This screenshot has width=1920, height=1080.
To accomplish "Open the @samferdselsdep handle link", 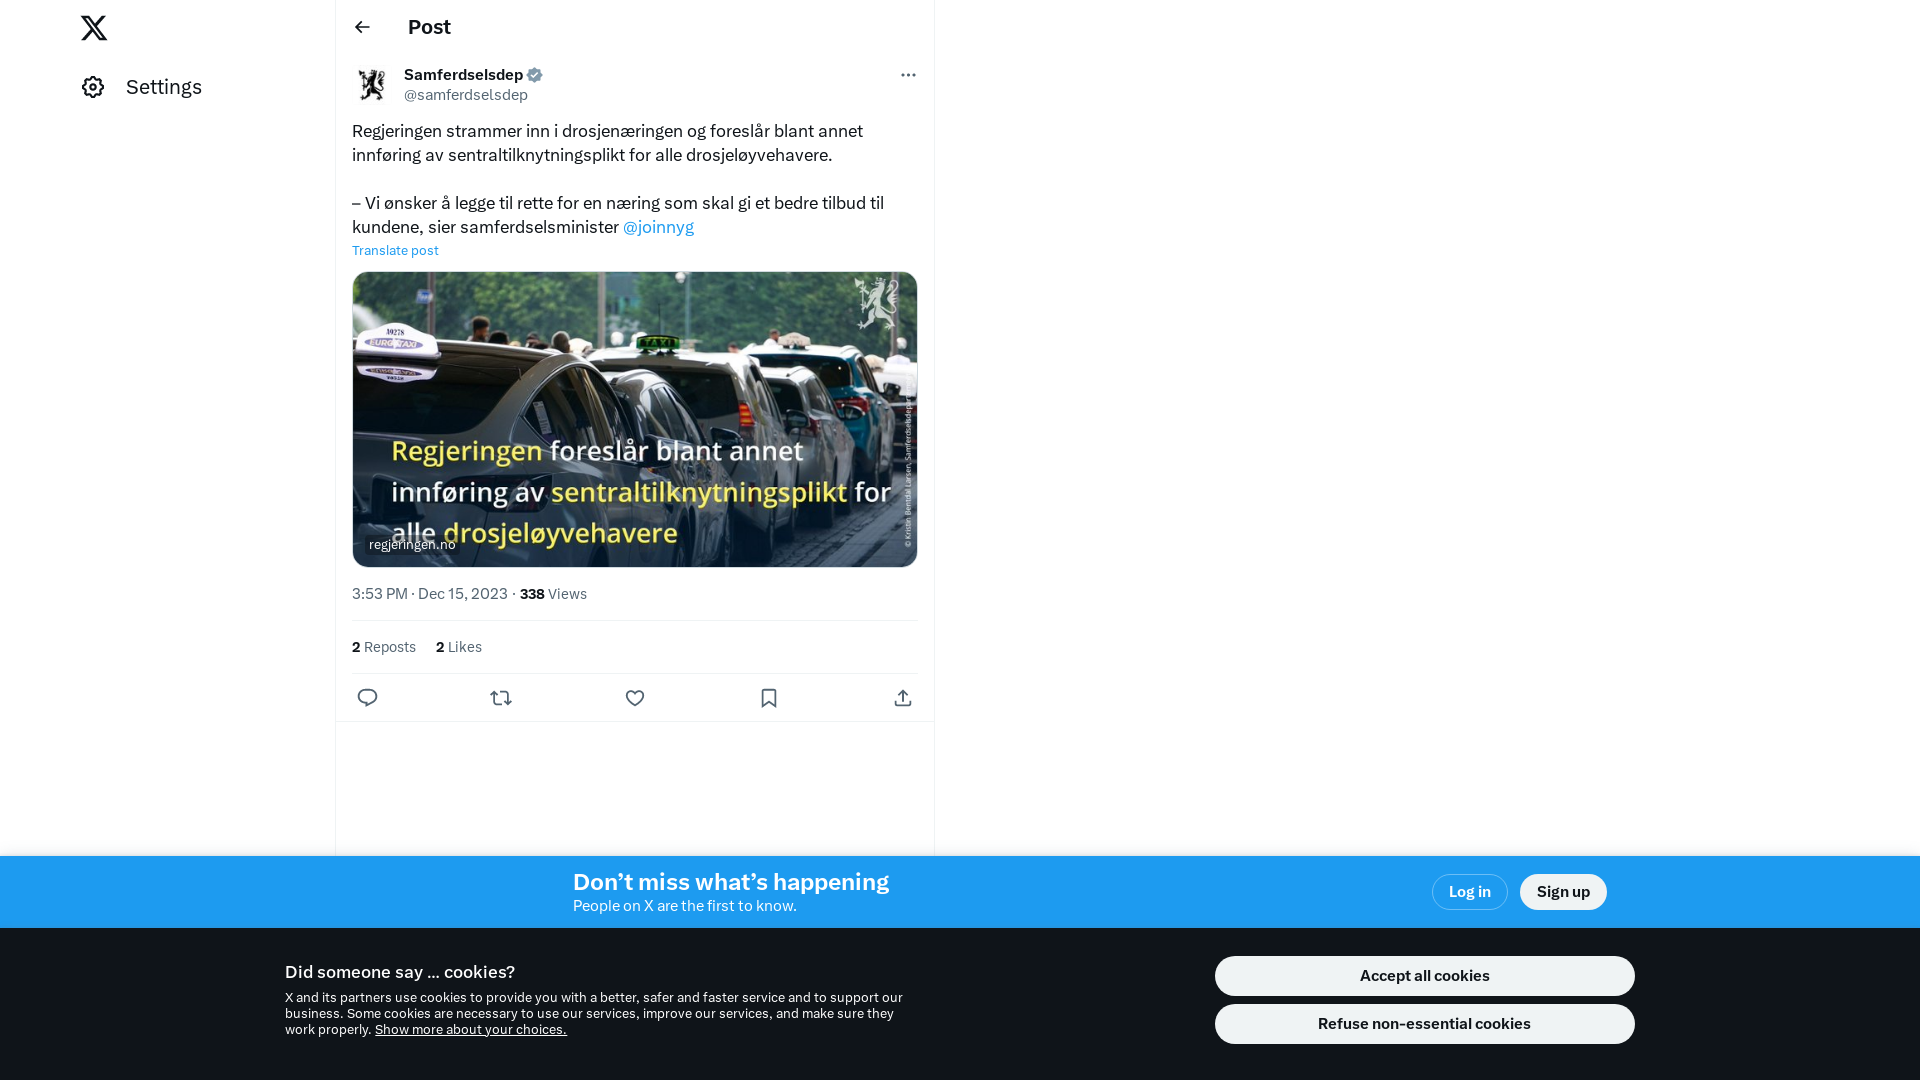I will pos(466,95).
